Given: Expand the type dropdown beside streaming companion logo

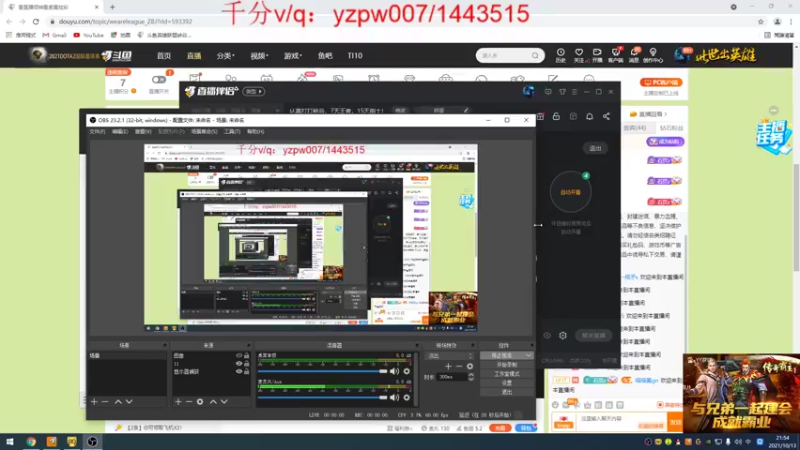Looking at the screenshot, I should point(254,92).
